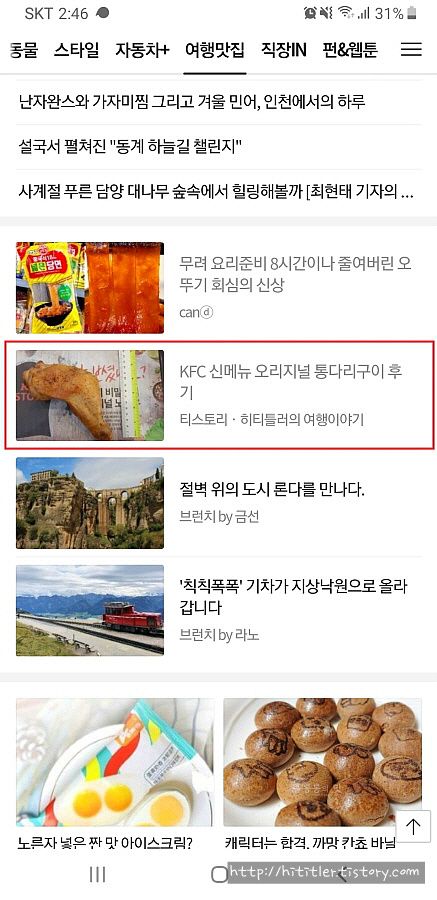Image resolution: width=437 pixels, height=900 pixels.
Task: Open the fried egg ice cream image
Action: 115,762
